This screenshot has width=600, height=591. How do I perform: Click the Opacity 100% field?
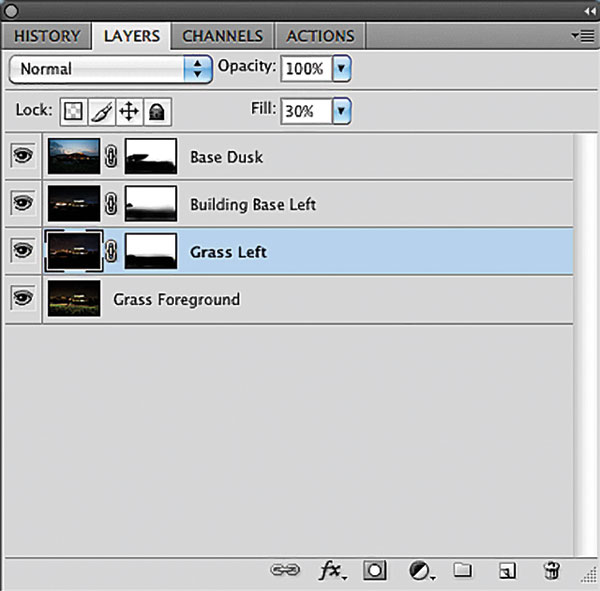coord(306,69)
